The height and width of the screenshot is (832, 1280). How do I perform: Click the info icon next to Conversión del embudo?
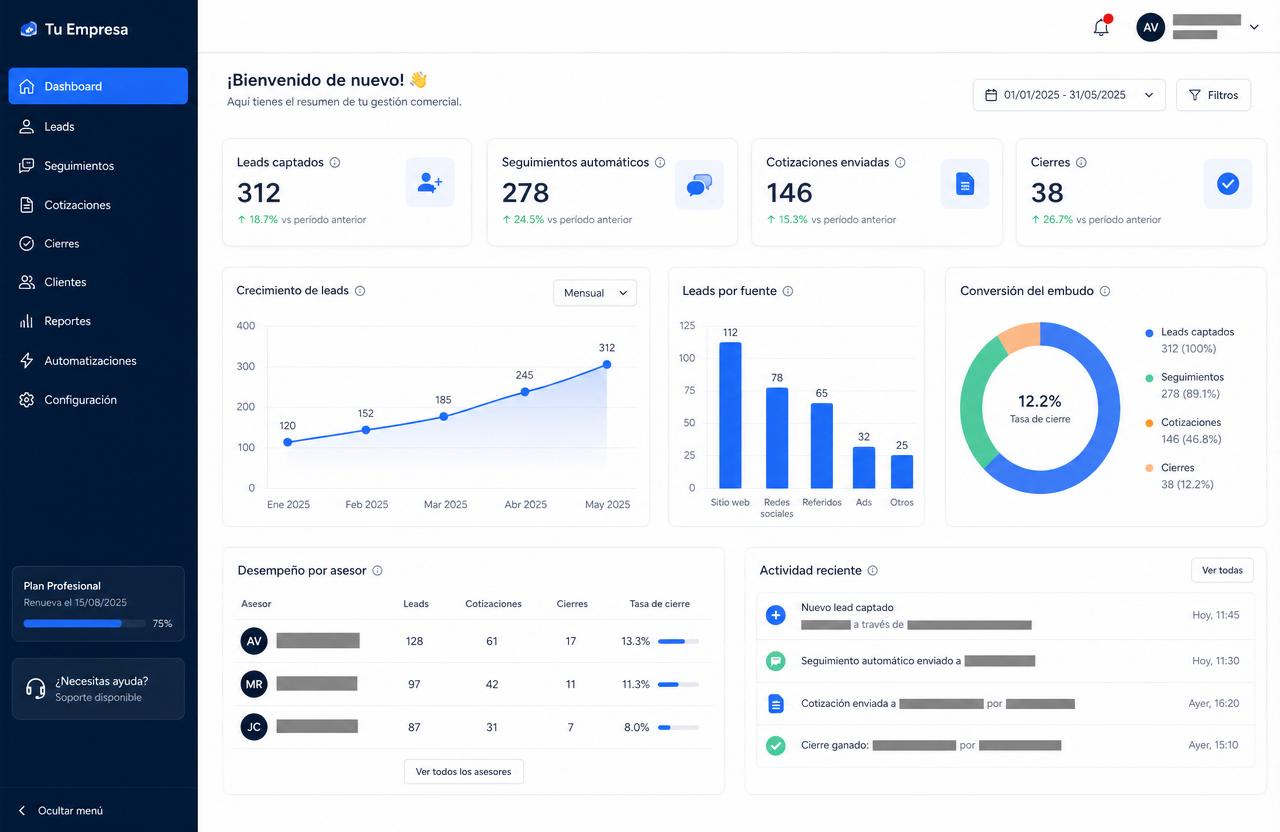[1105, 291]
